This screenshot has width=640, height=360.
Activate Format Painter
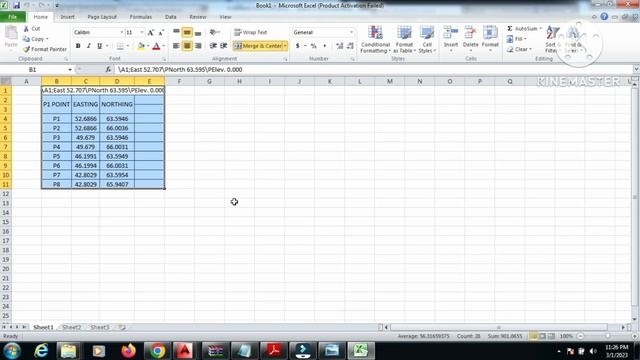tap(45, 49)
